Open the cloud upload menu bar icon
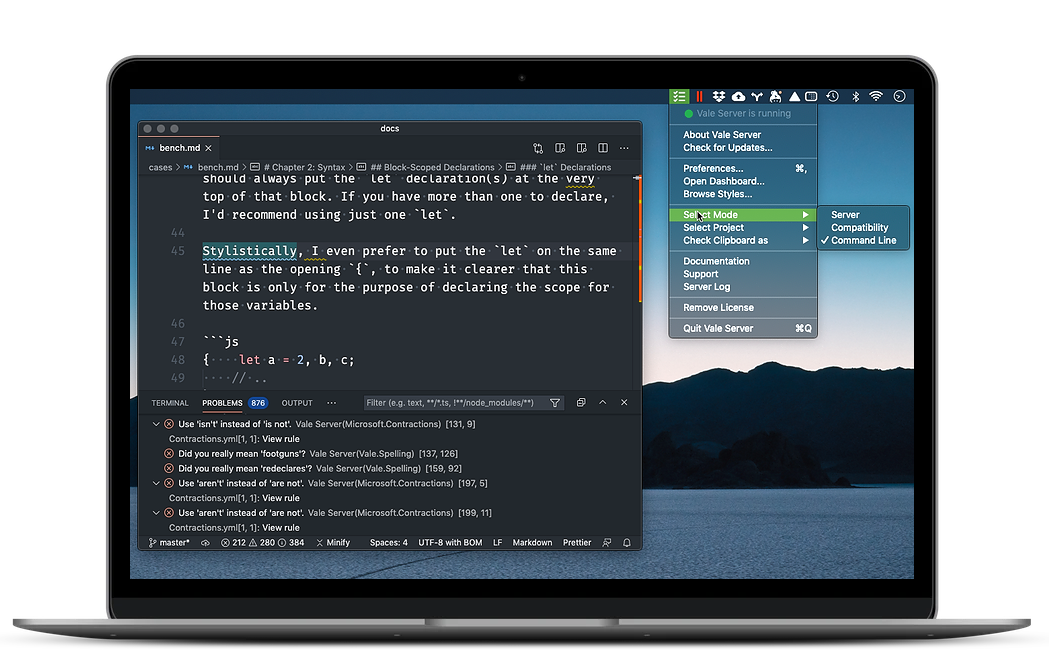This screenshot has width=1049, height=671. (x=739, y=96)
